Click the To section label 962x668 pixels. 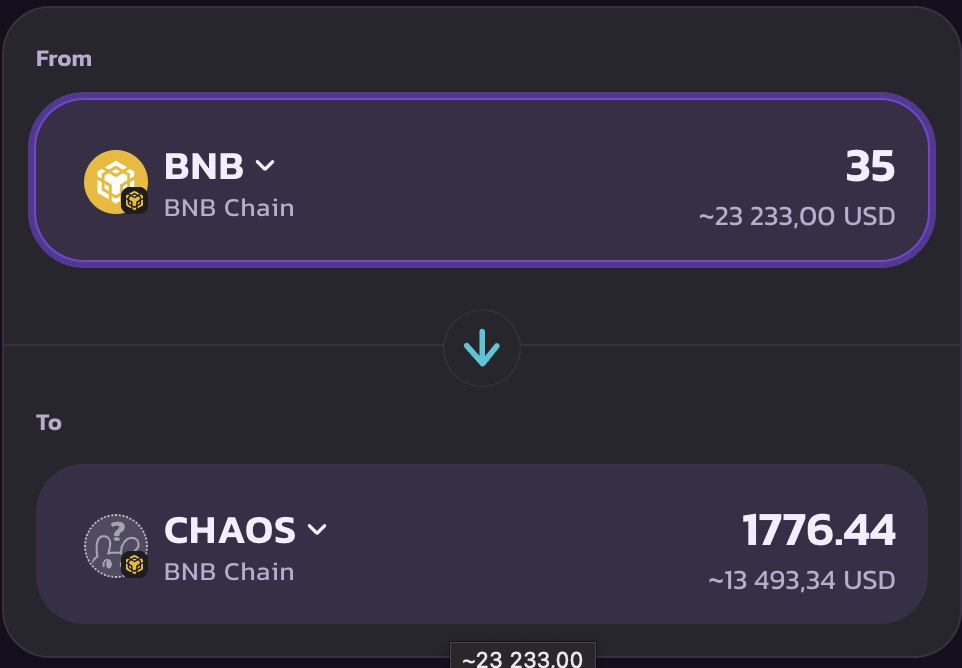coord(48,423)
